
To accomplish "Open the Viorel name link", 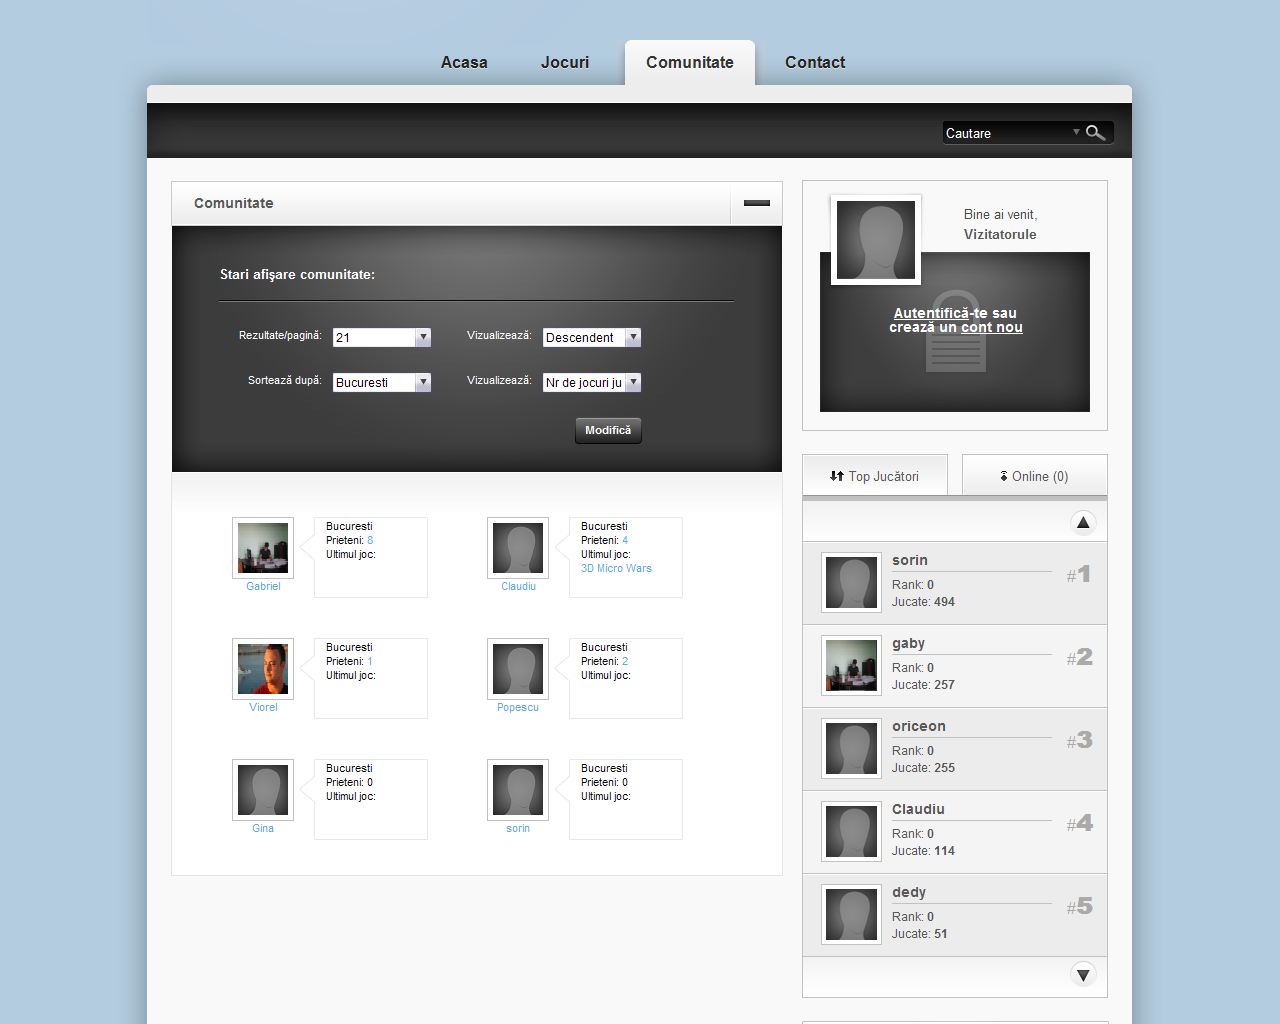I will [x=263, y=707].
